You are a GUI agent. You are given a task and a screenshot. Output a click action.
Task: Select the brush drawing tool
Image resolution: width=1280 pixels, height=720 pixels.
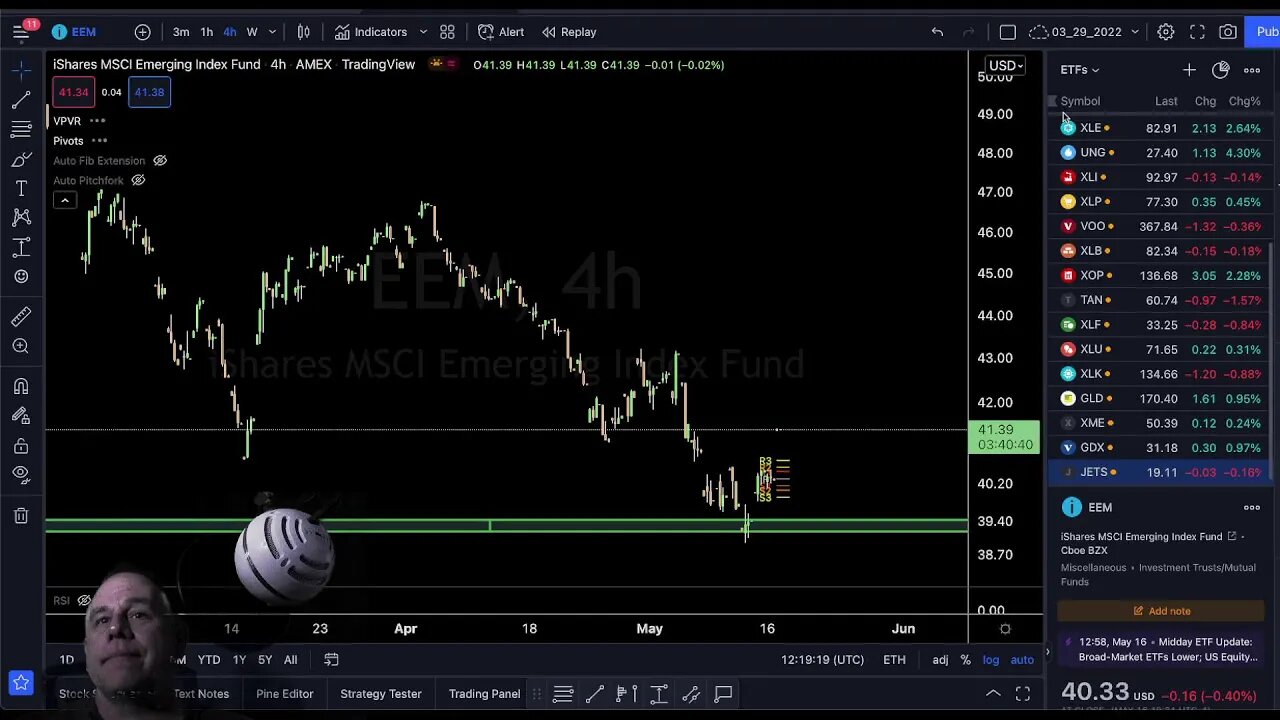pos(21,160)
